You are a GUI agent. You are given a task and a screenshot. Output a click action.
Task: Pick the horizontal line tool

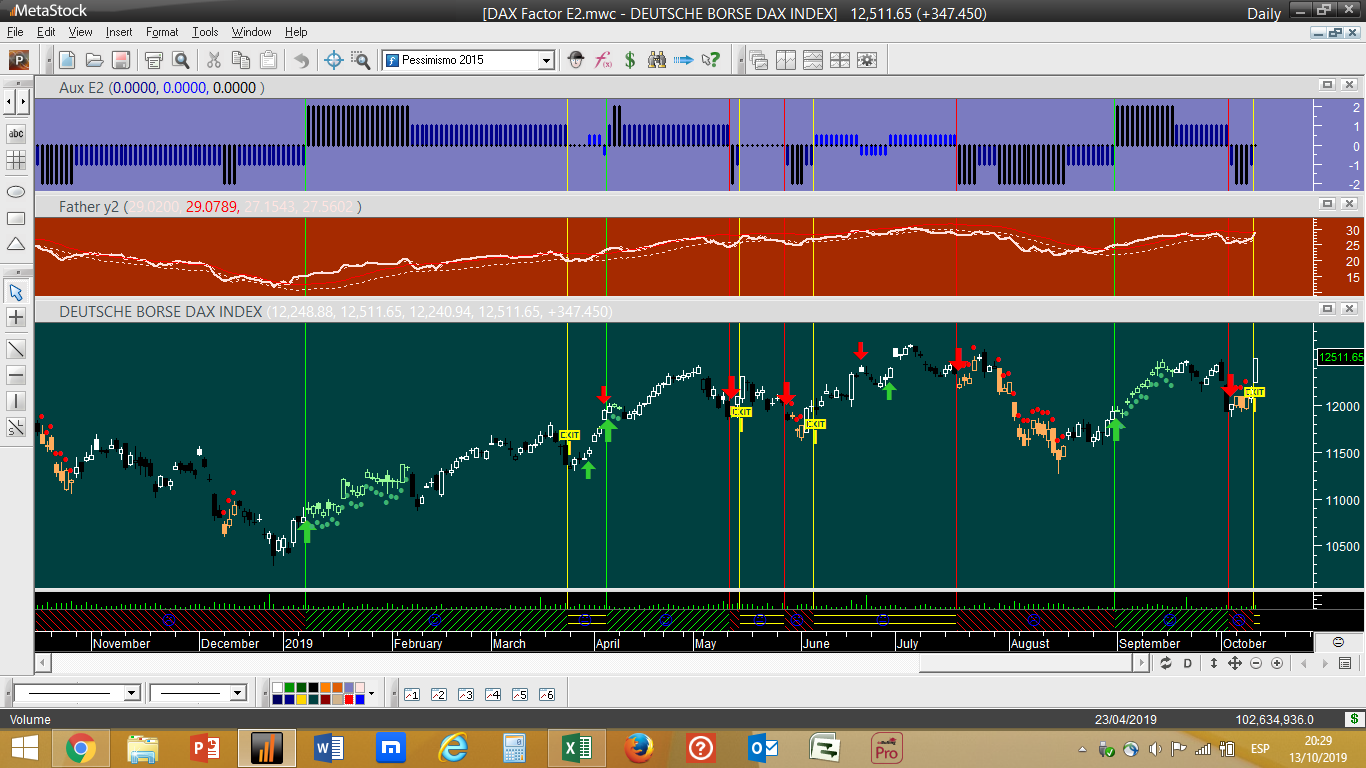pos(16,375)
